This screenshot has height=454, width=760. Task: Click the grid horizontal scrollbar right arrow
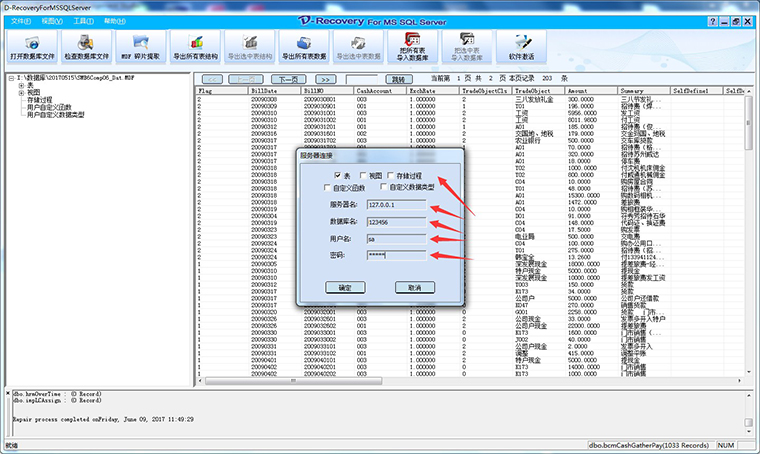pos(740,381)
